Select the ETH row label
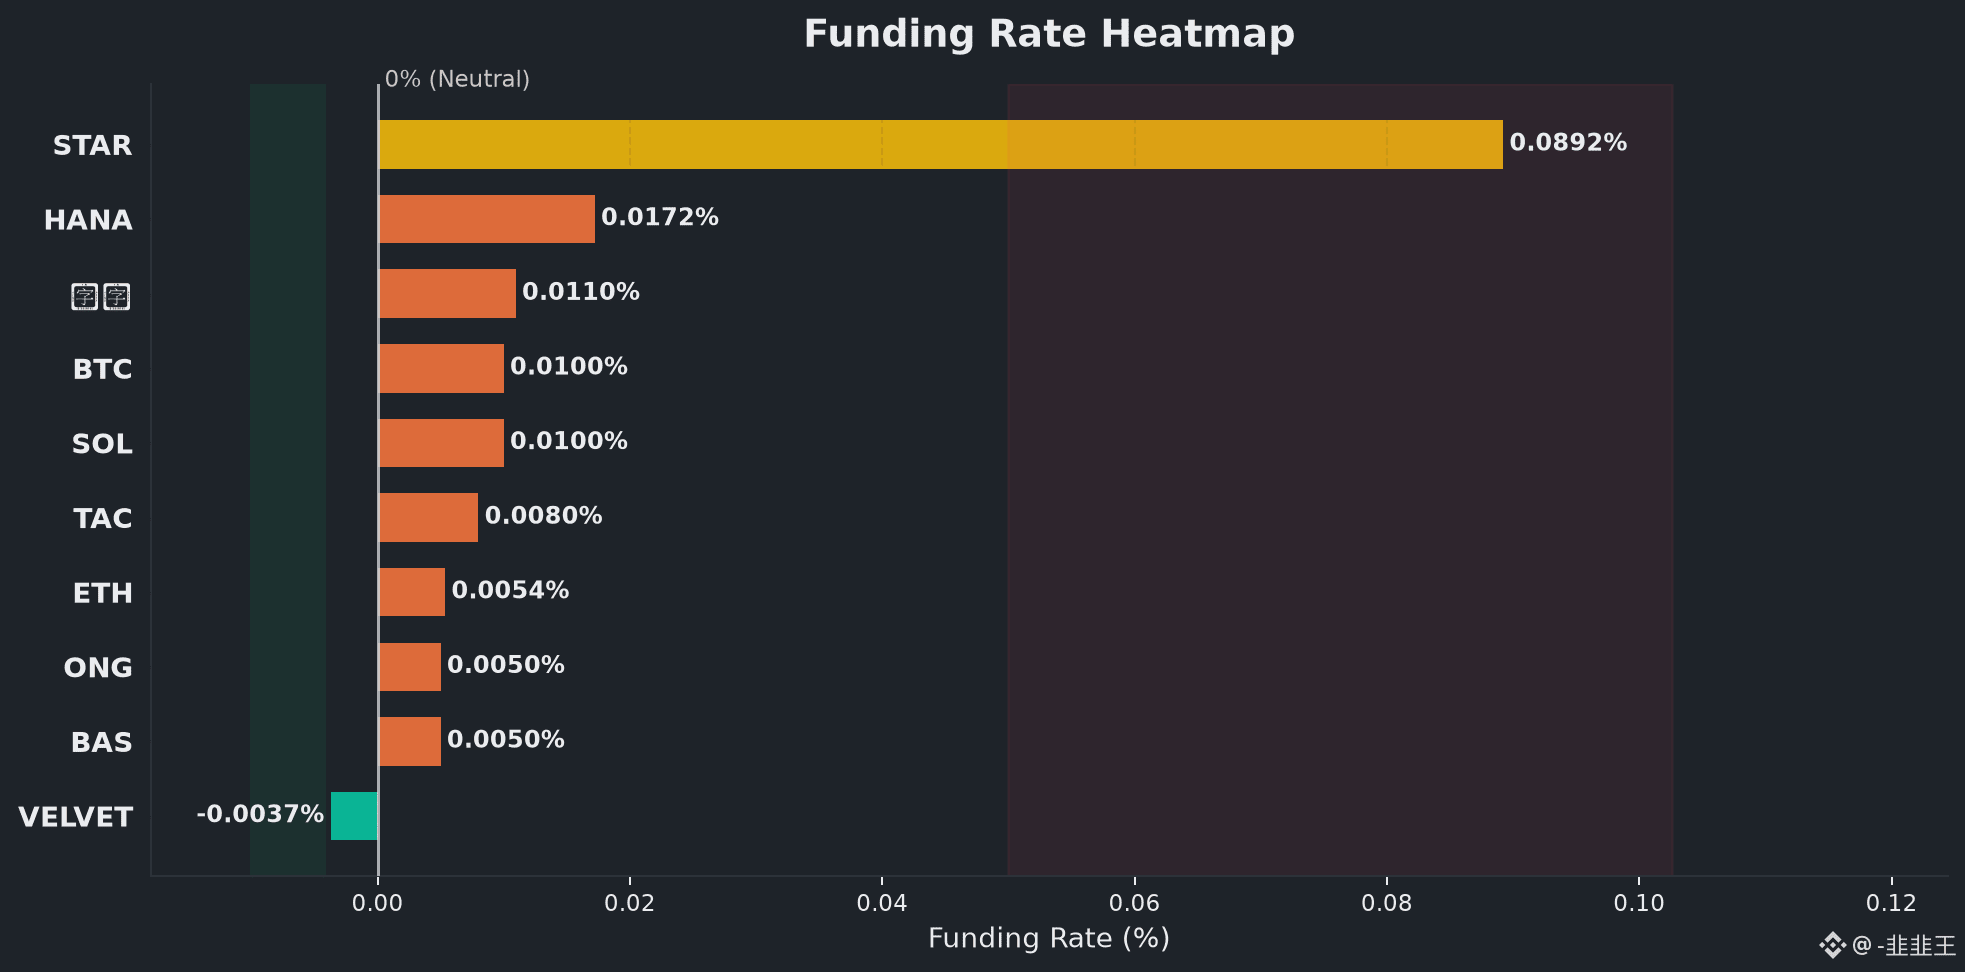Image resolution: width=1965 pixels, height=972 pixels. (103, 594)
